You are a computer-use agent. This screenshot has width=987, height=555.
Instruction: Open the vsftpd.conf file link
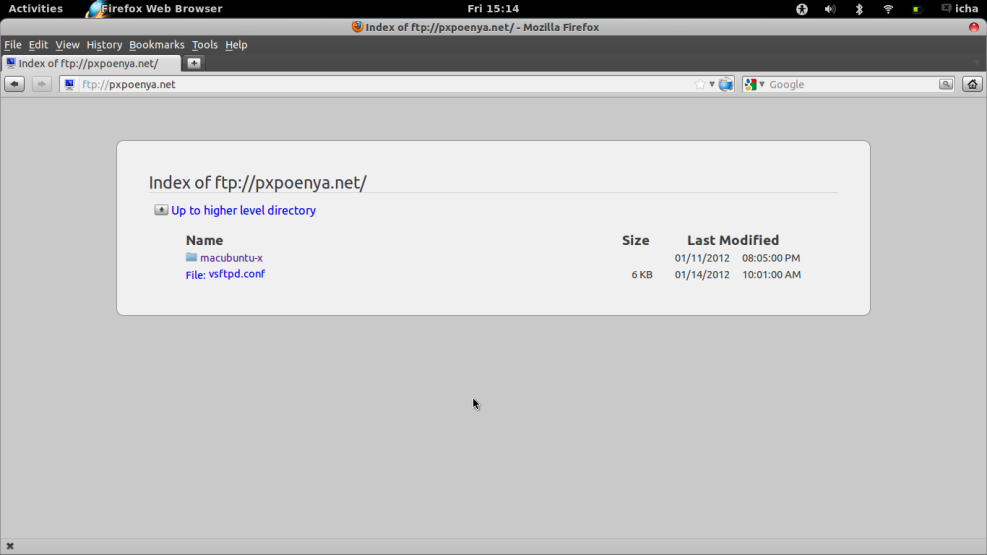[236, 274]
